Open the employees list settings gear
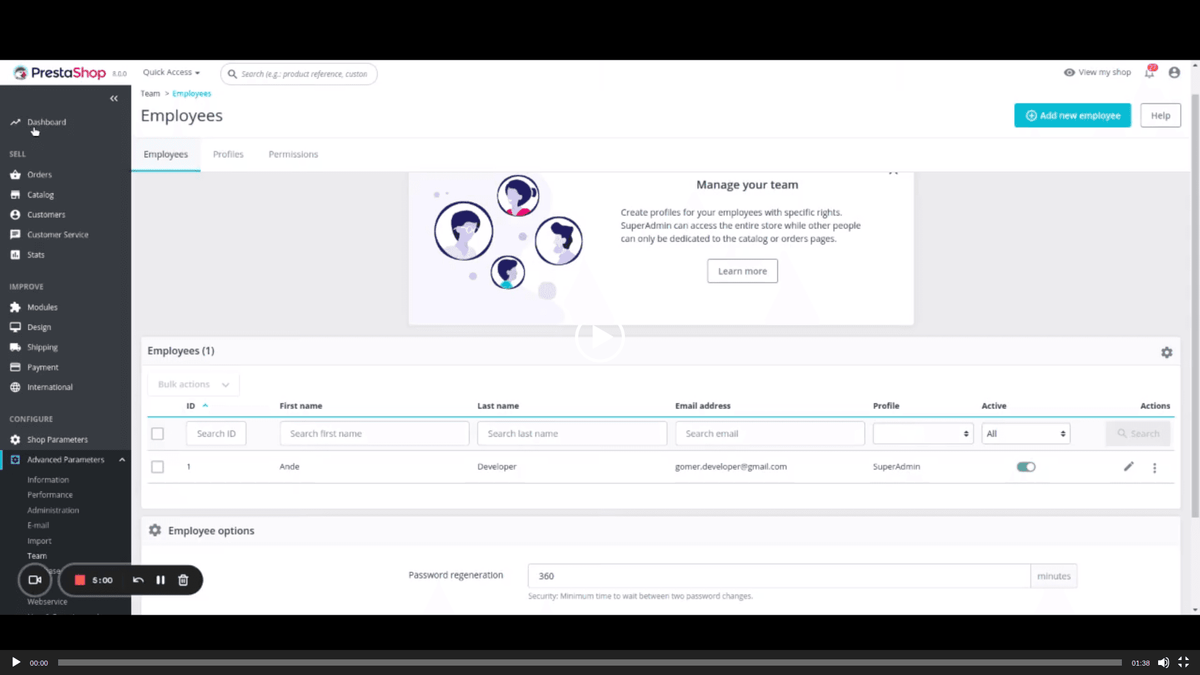1200x675 pixels. [x=1166, y=352]
